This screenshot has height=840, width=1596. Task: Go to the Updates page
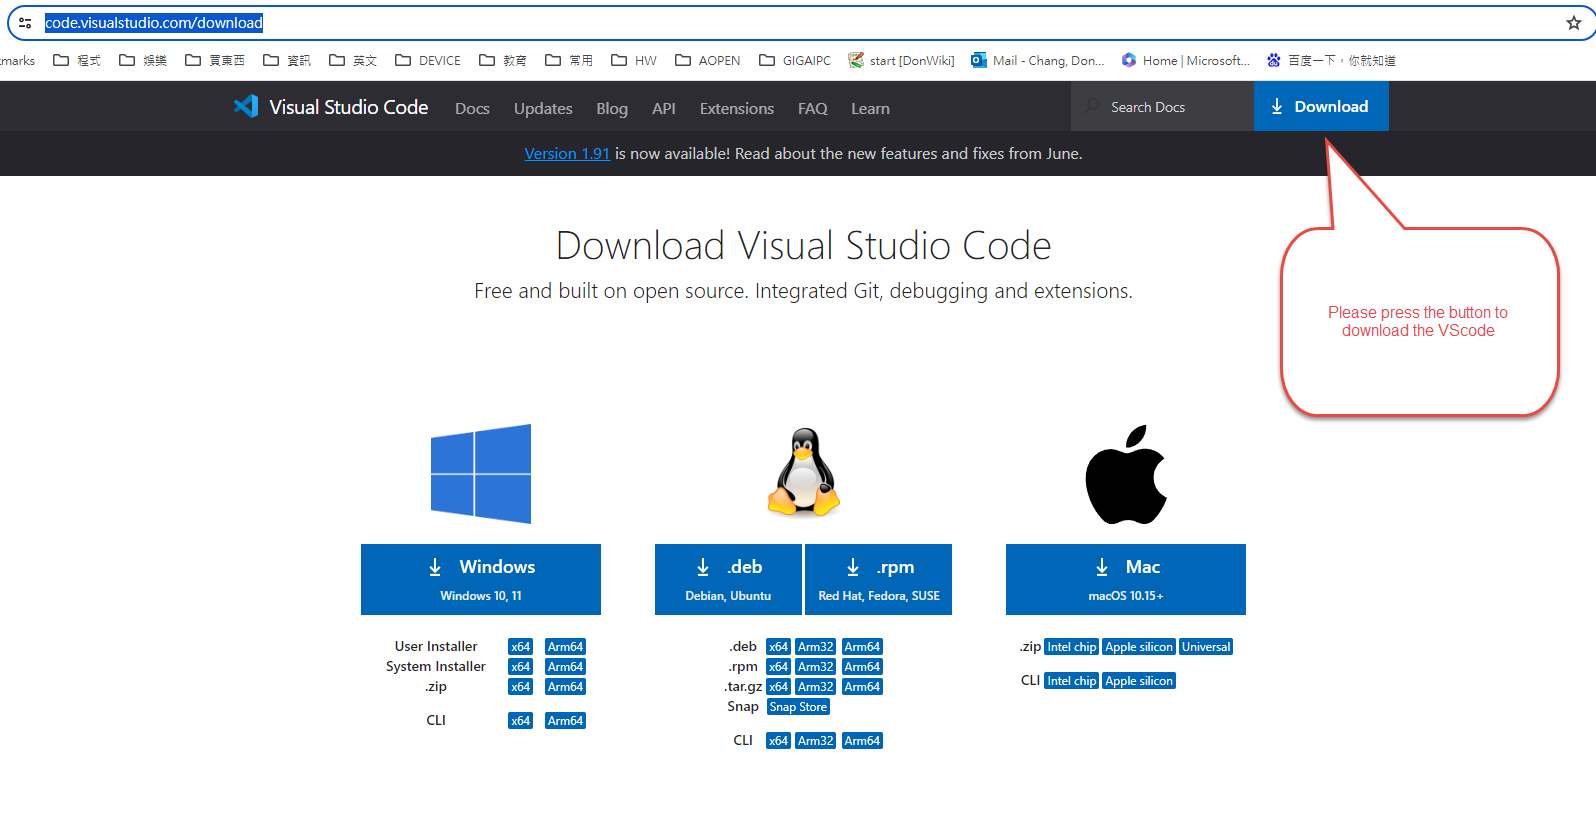coord(543,108)
